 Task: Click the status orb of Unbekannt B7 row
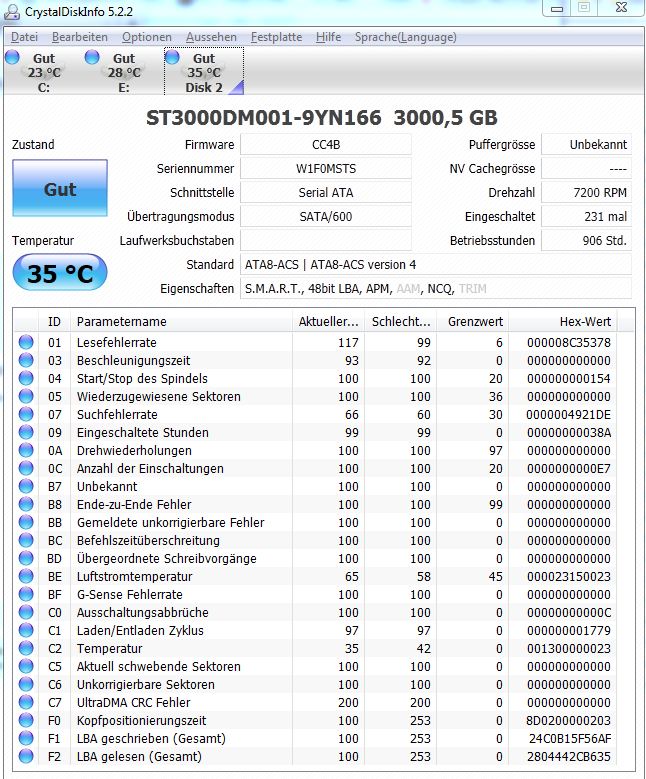(26, 486)
